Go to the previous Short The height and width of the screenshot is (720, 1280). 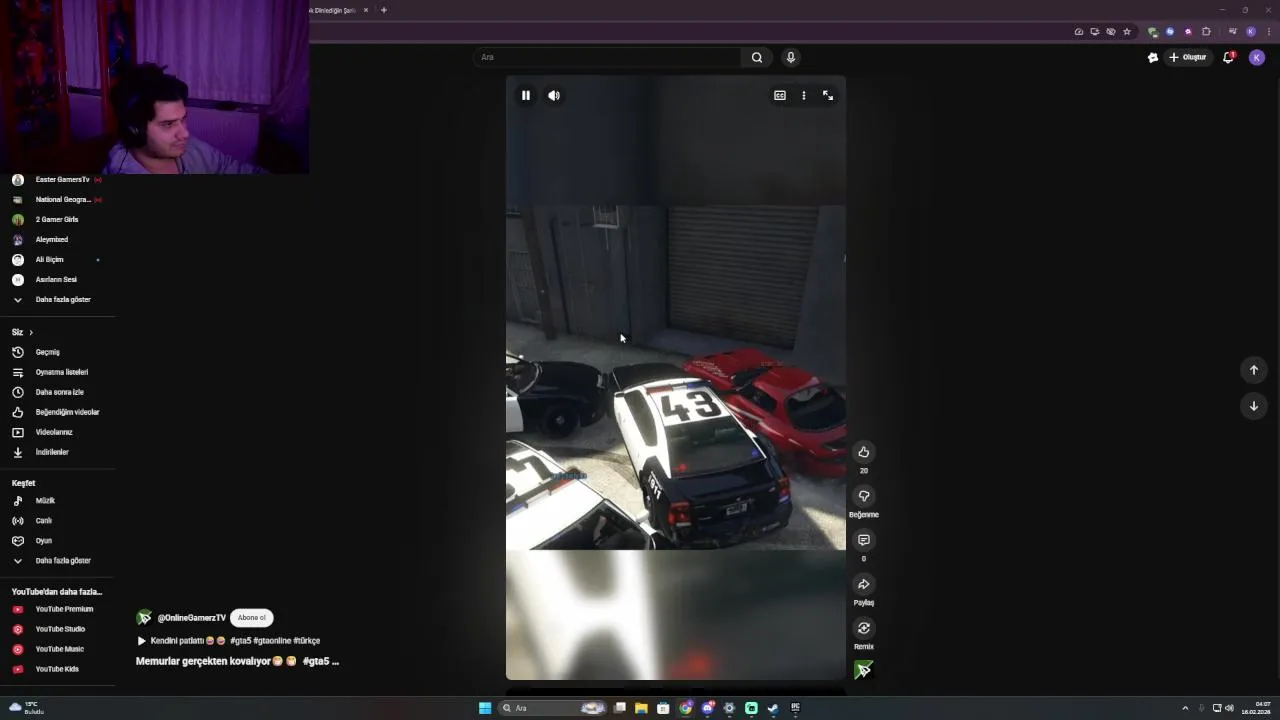pos(1254,370)
